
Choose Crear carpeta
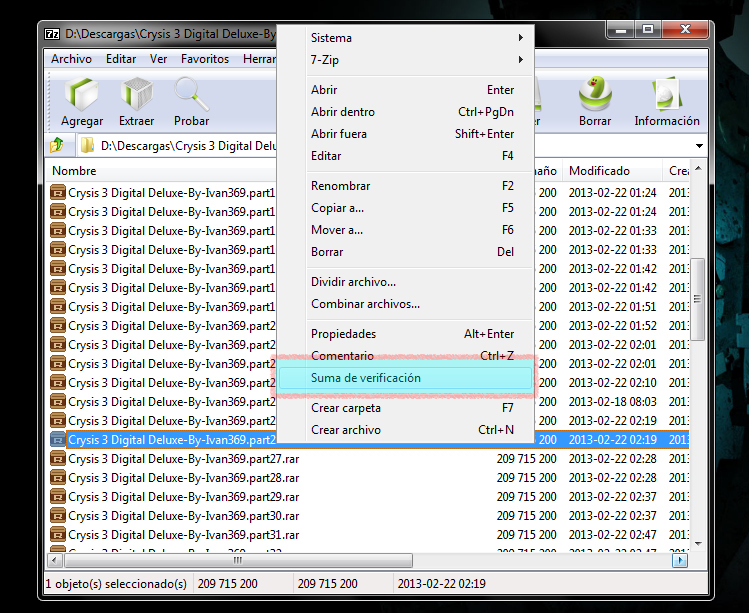click(x=405, y=408)
